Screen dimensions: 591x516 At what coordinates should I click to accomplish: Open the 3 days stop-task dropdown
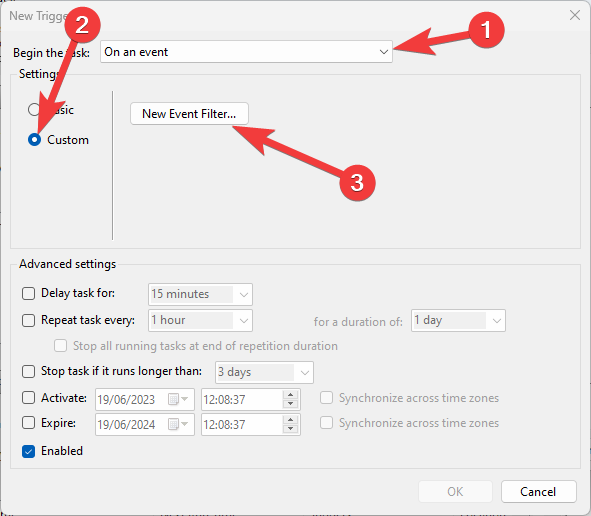click(x=264, y=372)
